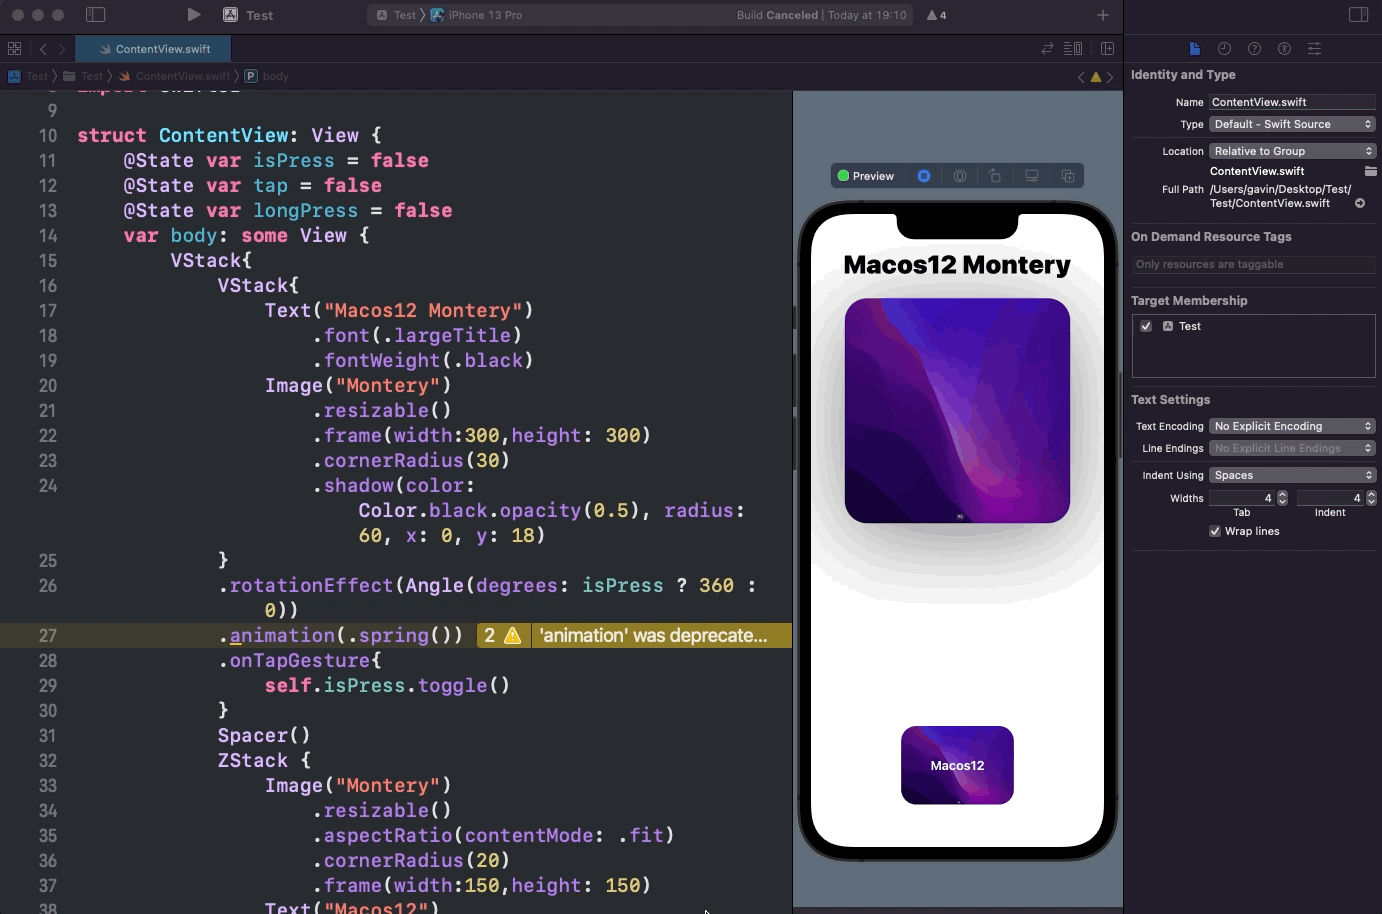Adjust Indent width stepper
This screenshot has width=1382, height=914.
click(x=1371, y=498)
